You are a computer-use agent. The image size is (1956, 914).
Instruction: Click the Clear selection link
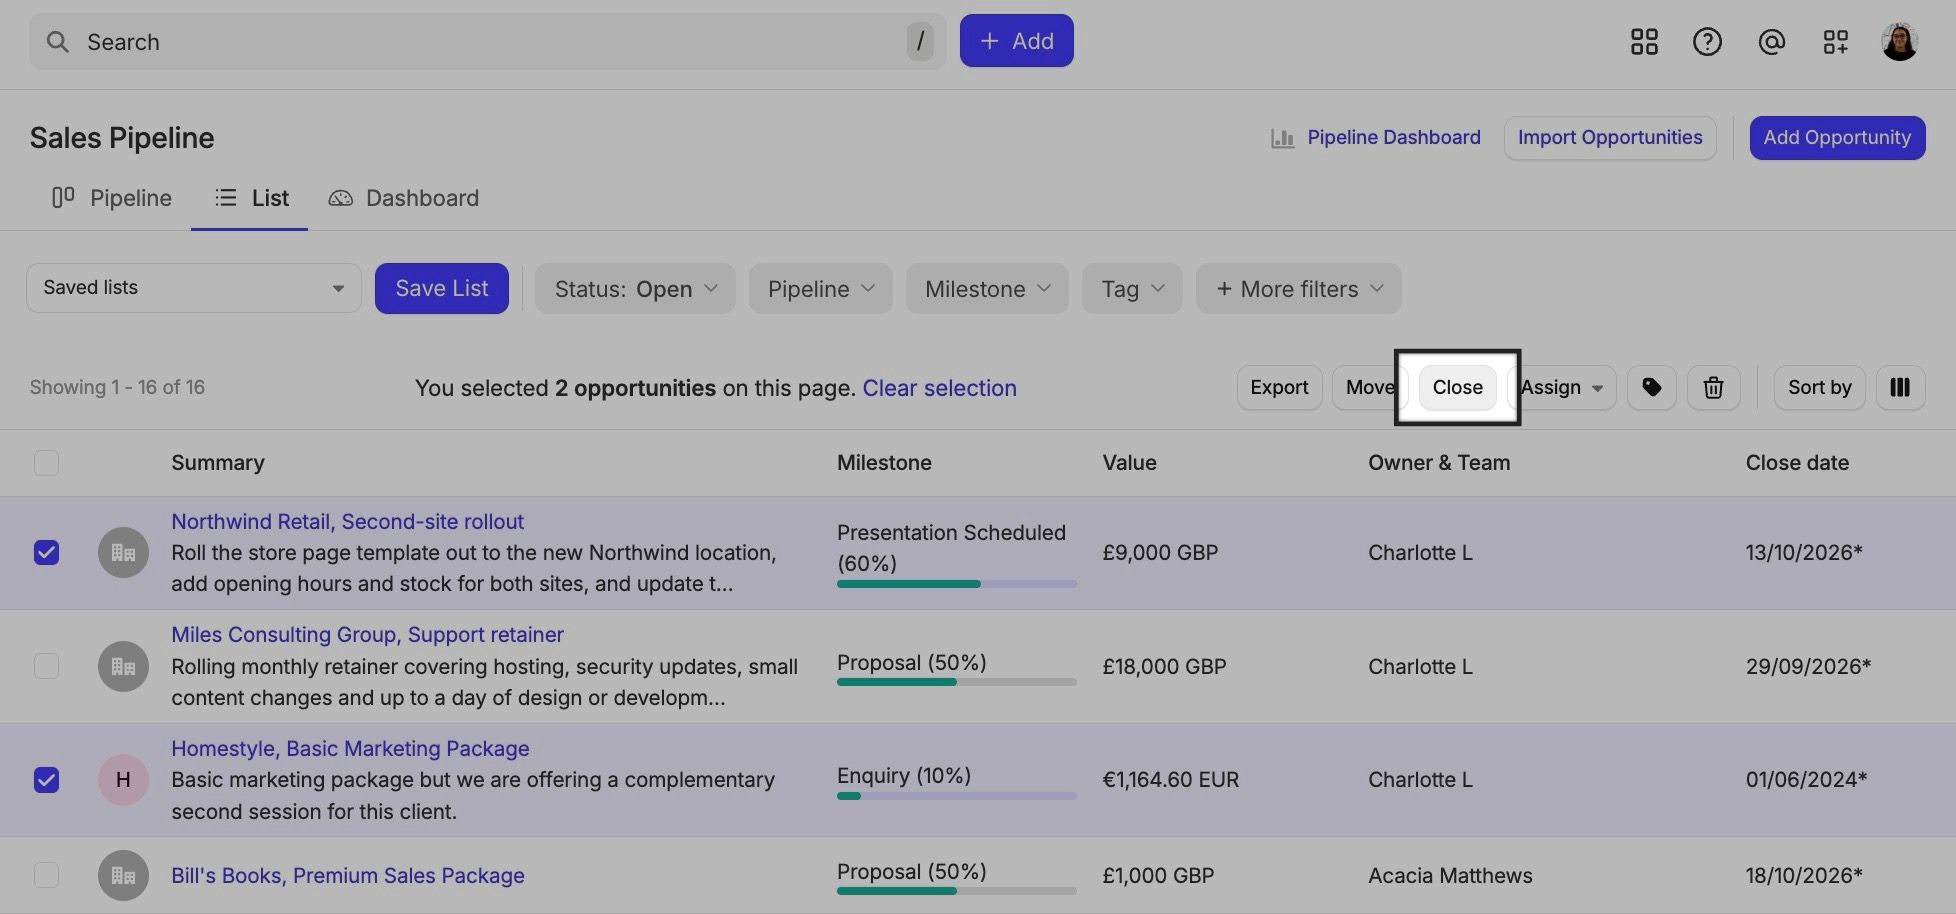tap(939, 388)
